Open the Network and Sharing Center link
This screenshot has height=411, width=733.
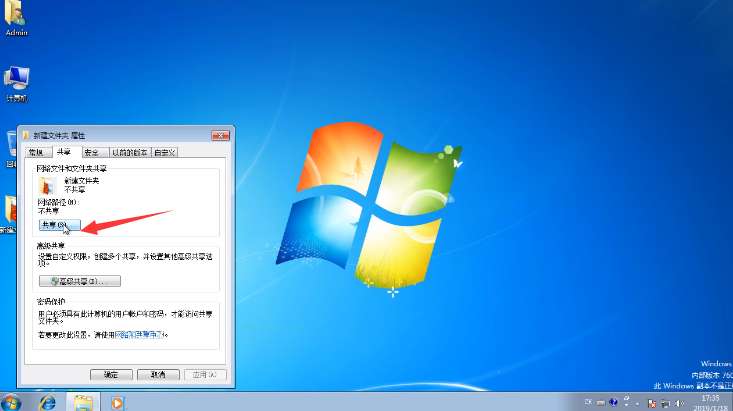(x=140, y=335)
